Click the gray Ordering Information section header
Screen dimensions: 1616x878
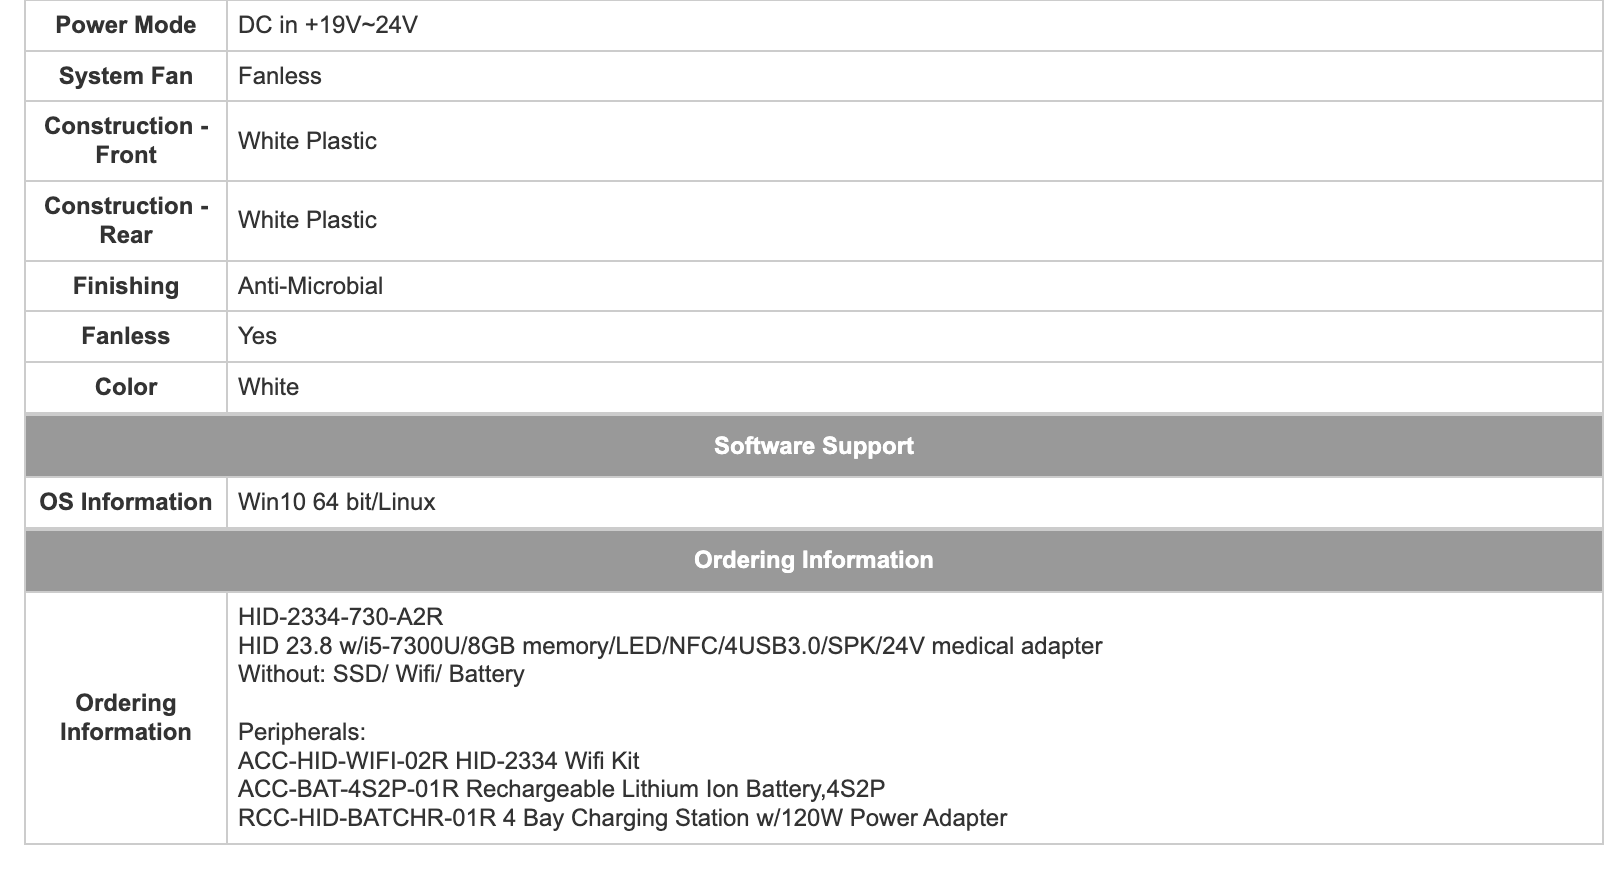tap(813, 560)
